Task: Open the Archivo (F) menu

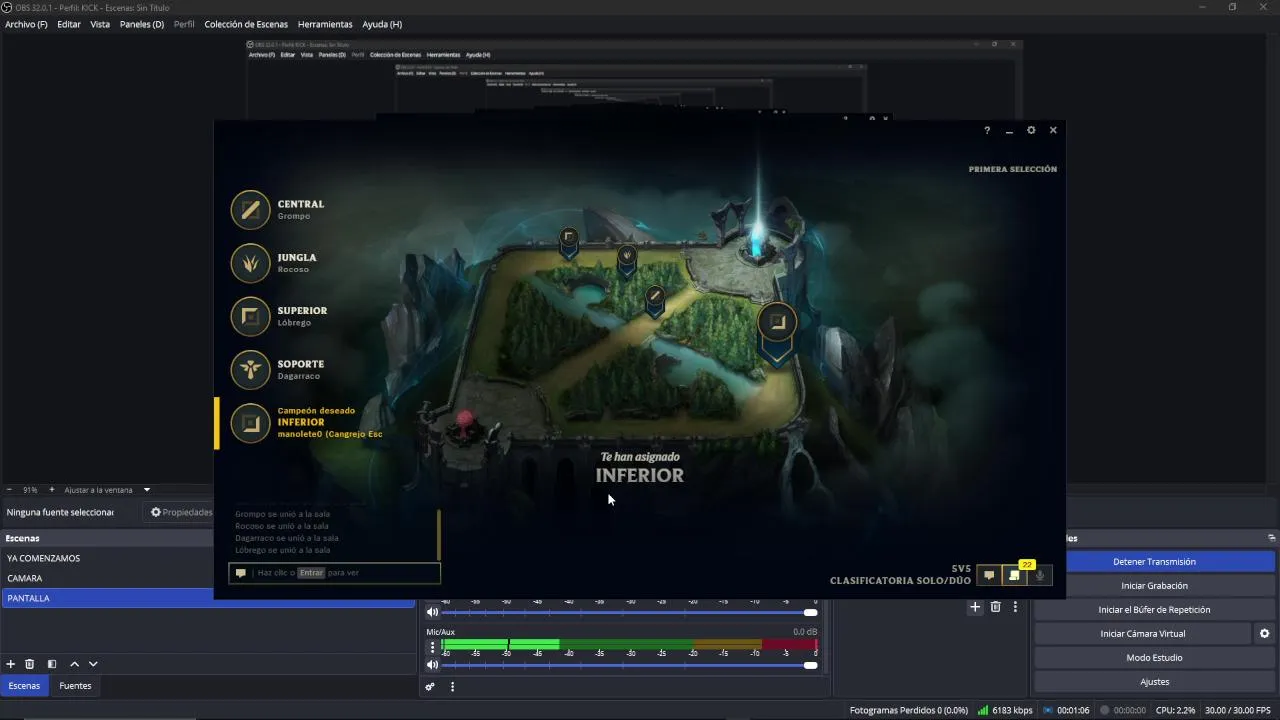Action: click(26, 24)
